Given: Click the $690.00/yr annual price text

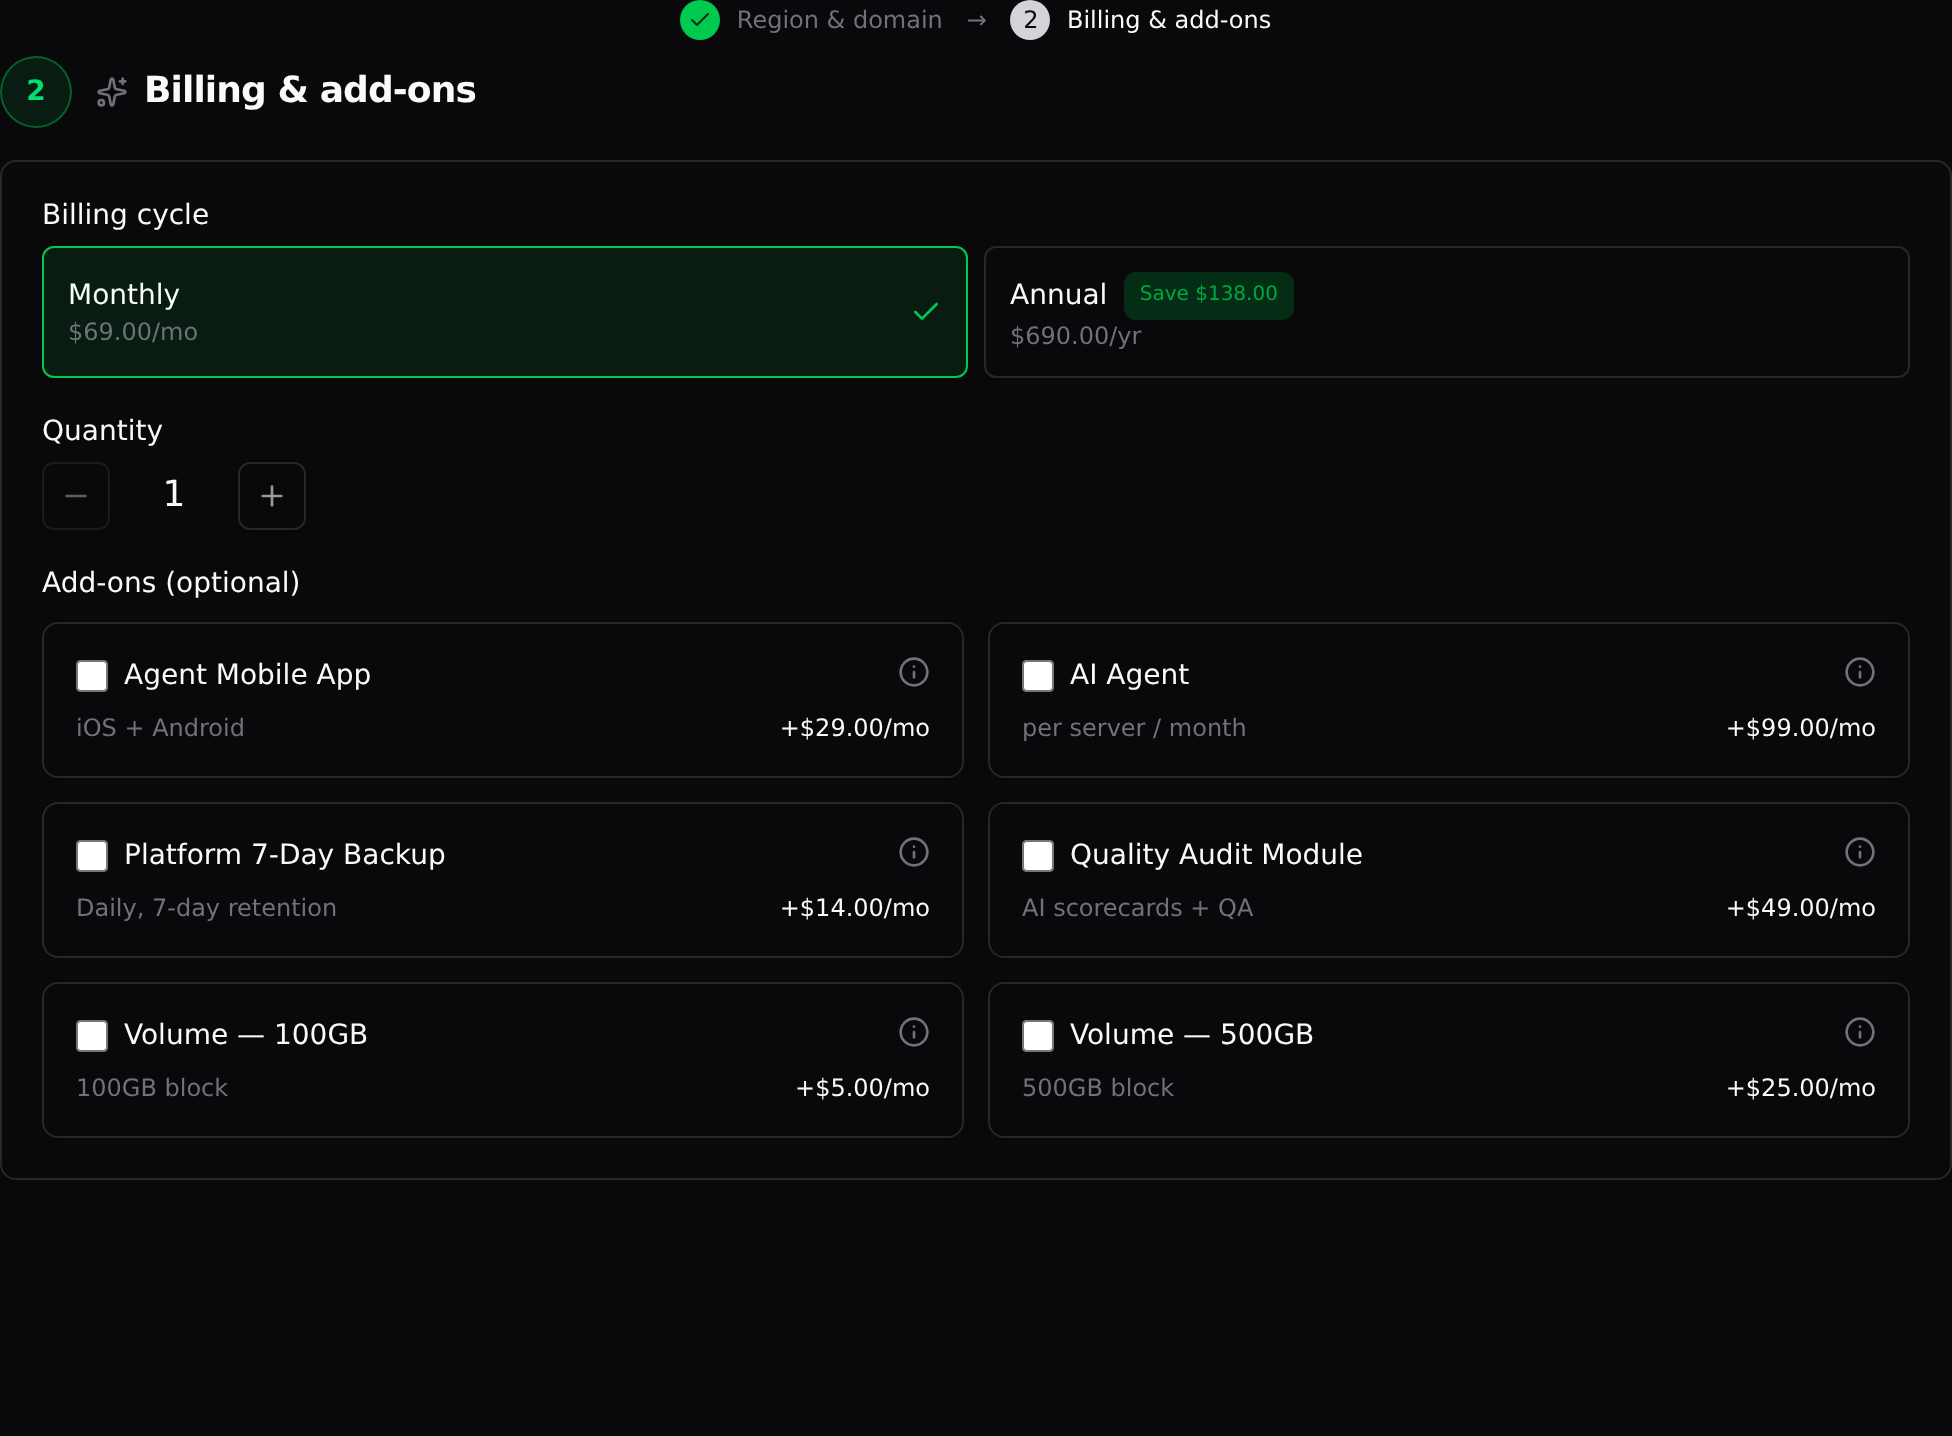Looking at the screenshot, I should tap(1076, 336).
